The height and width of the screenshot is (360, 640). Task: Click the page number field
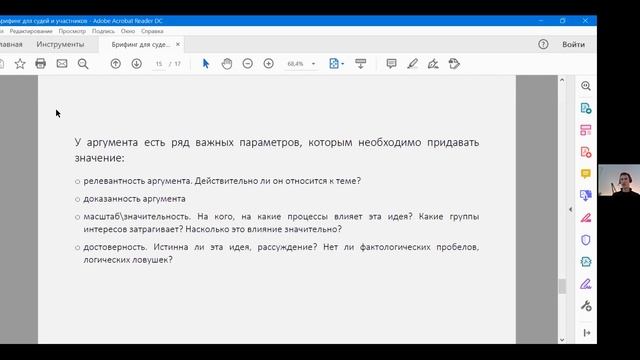pos(159,64)
